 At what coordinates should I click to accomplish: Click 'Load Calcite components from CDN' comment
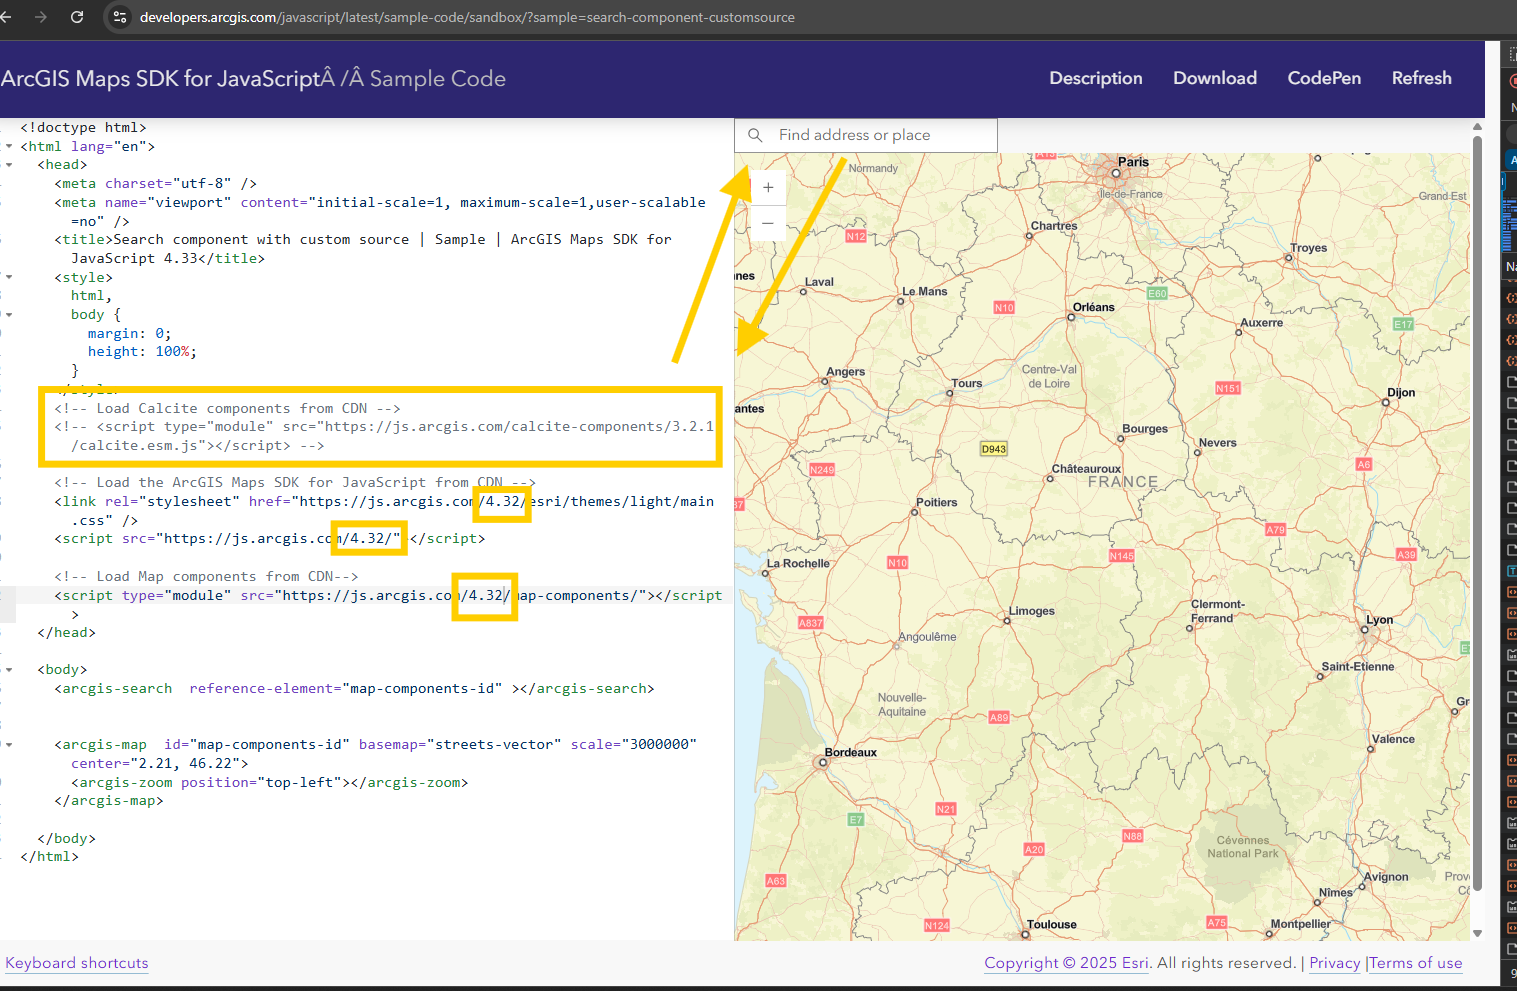[x=227, y=408]
